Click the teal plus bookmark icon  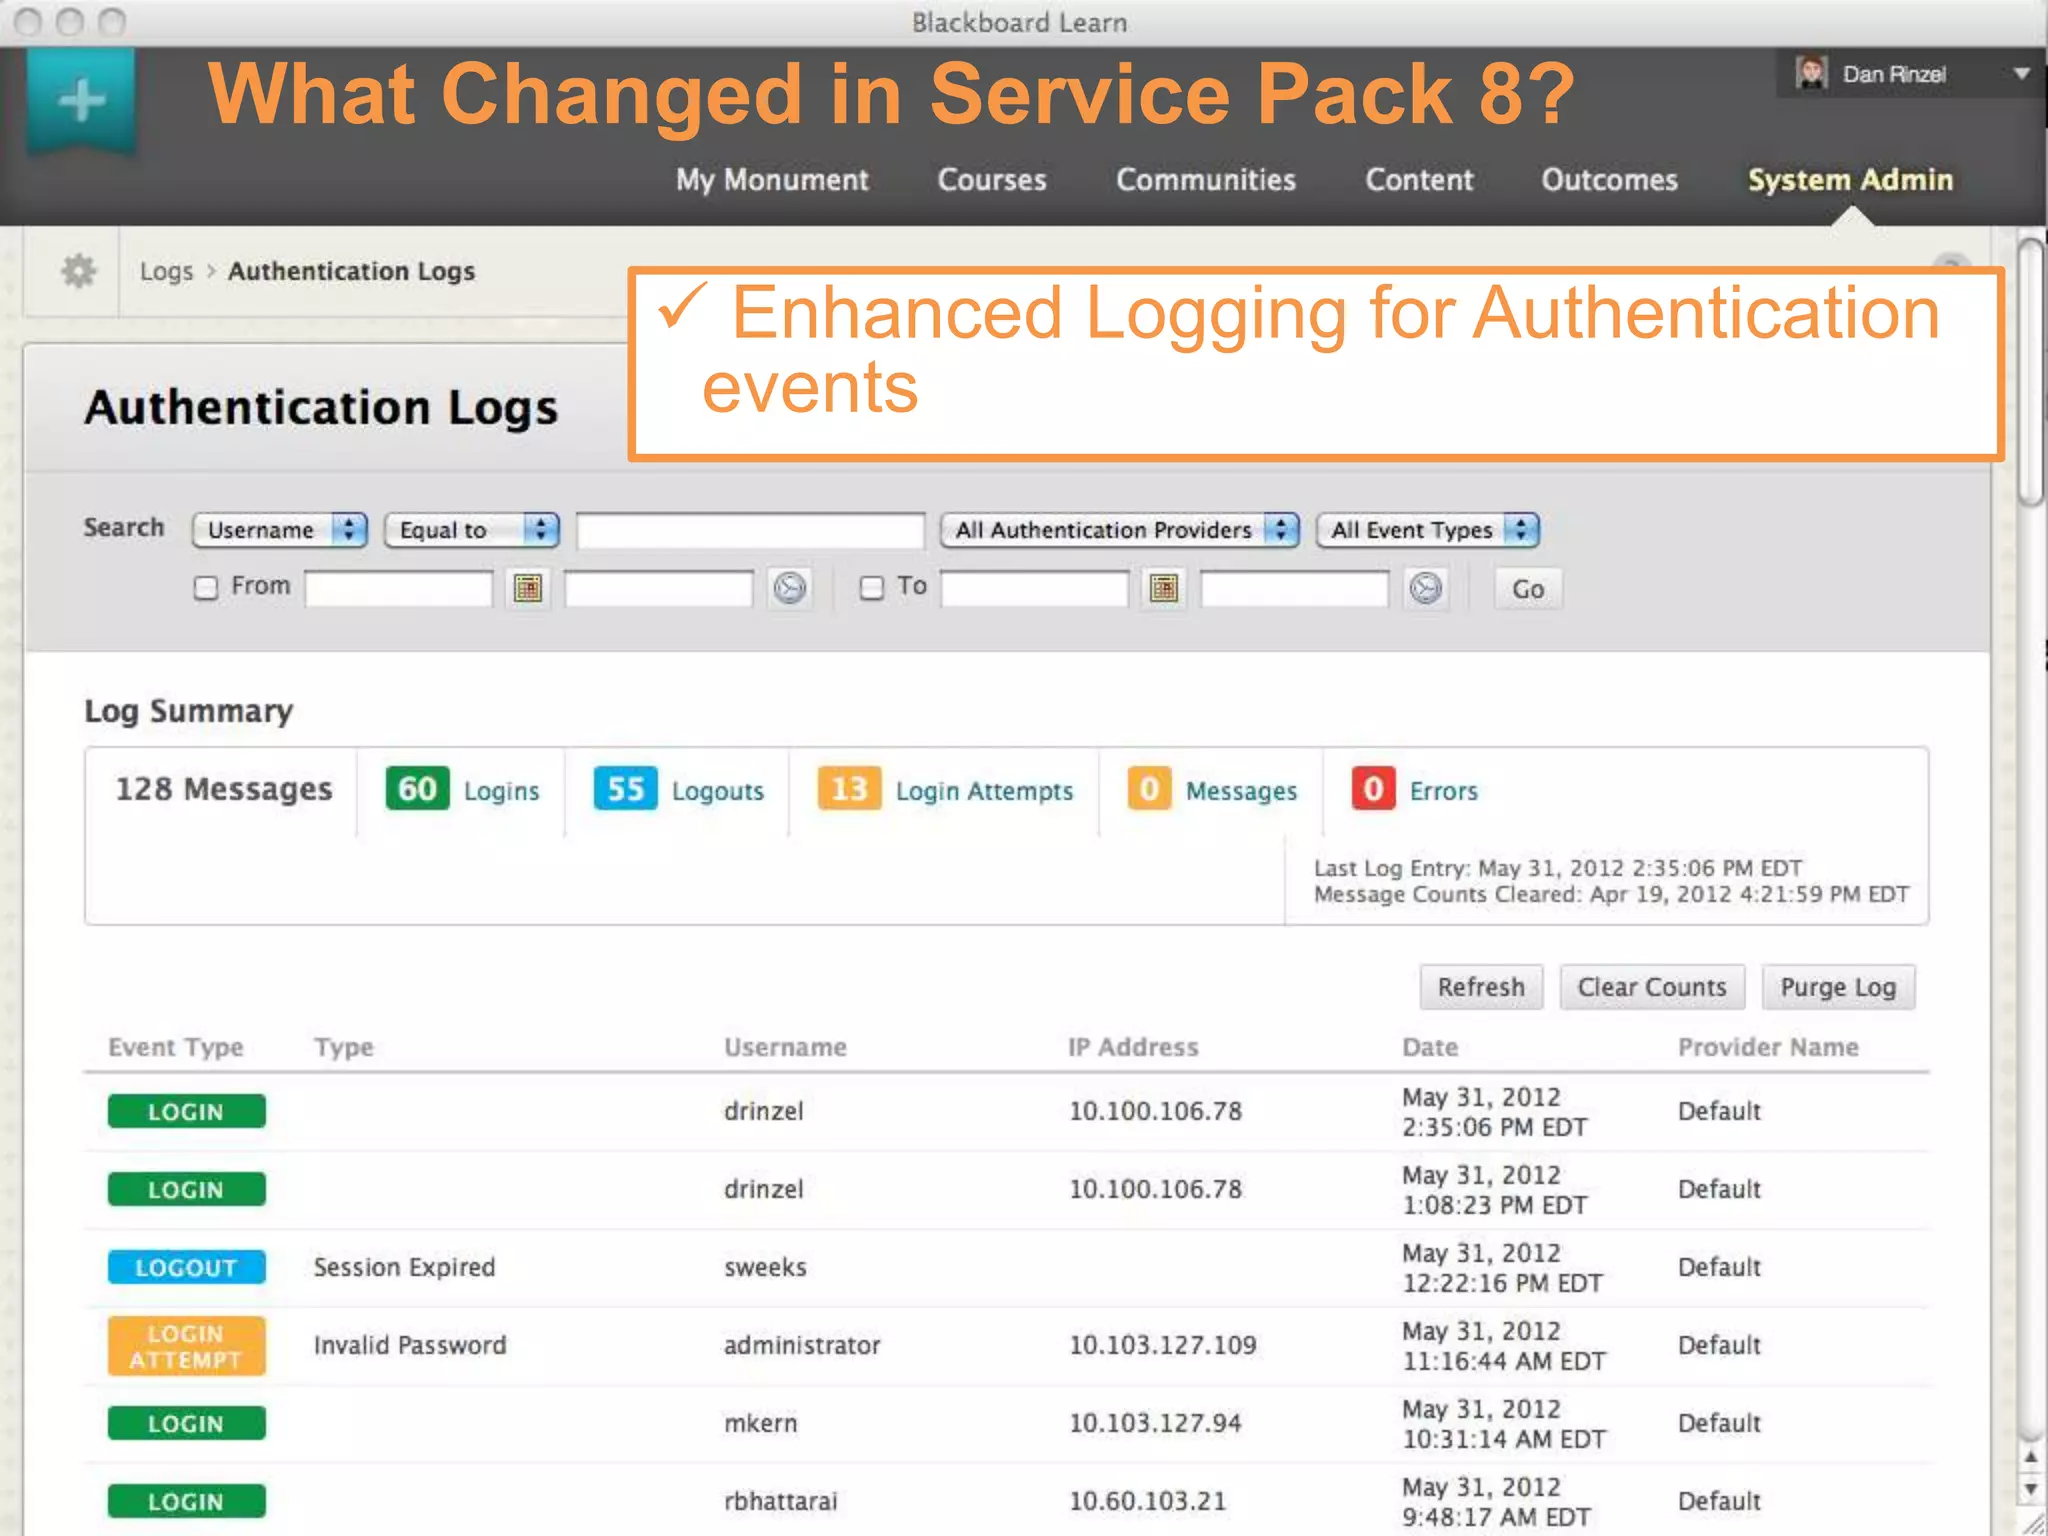[81, 100]
